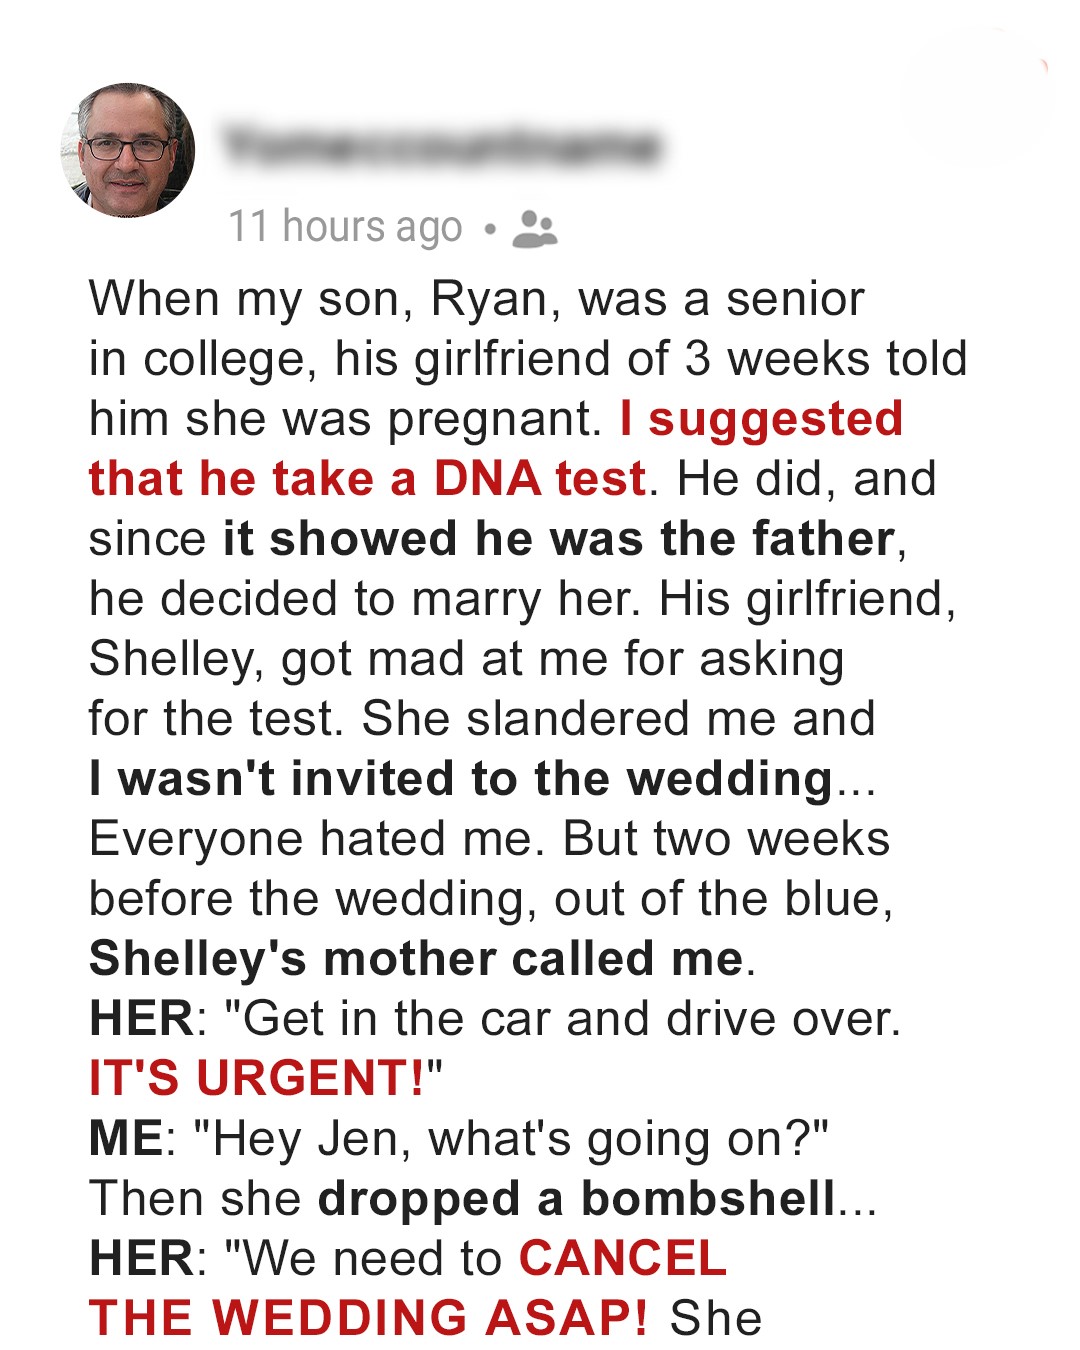The image size is (1080, 1350).
Task: Click the bold 'ME' speaker label
Action: [126, 1139]
